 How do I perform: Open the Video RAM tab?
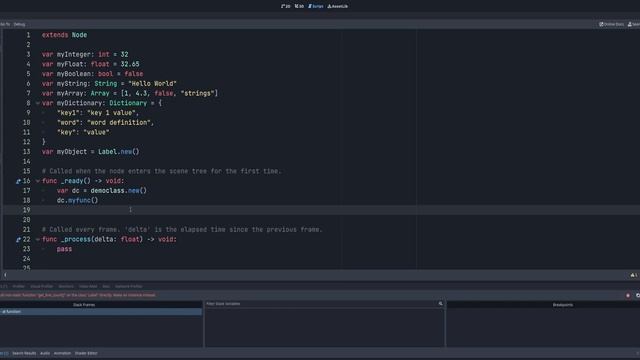click(88, 287)
